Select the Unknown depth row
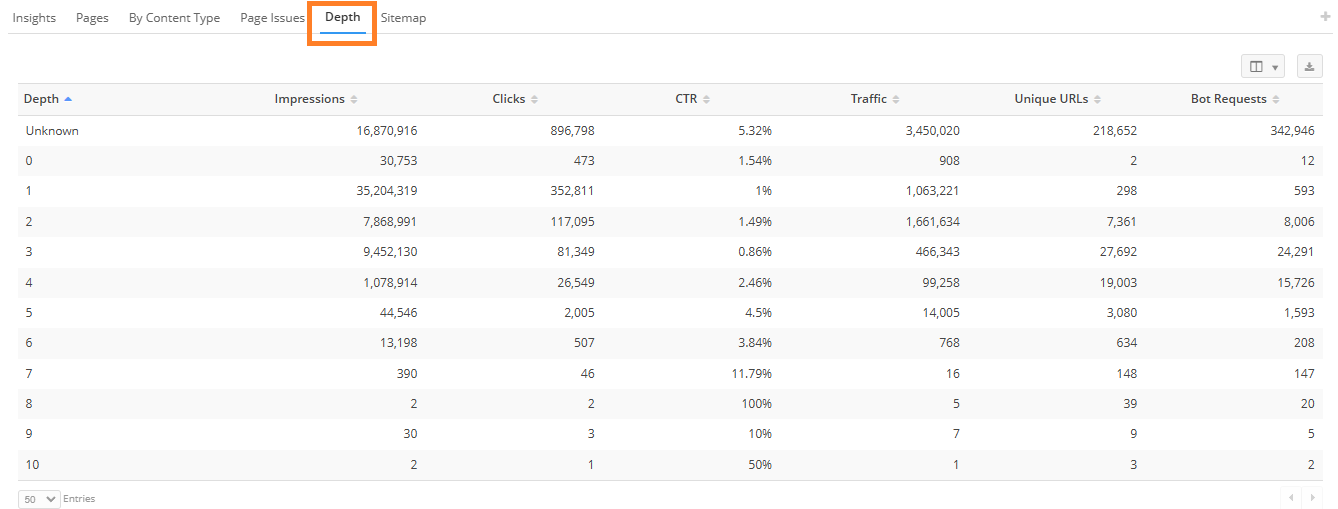 pyautogui.click(x=52, y=131)
